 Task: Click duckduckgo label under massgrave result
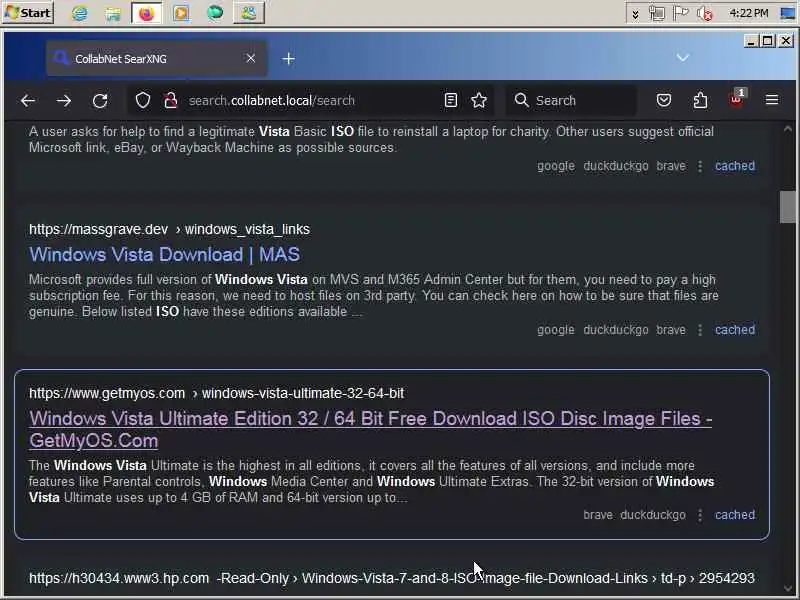pos(616,330)
